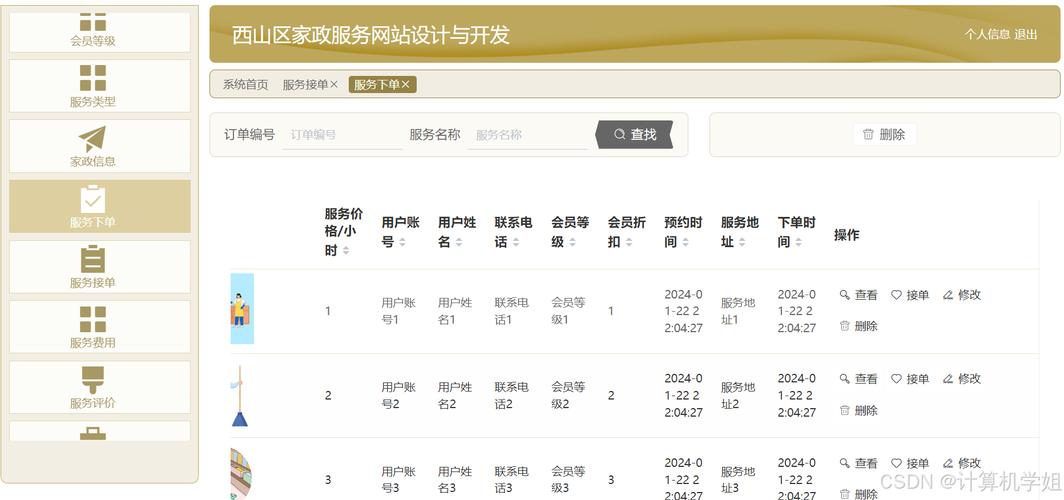Open the 服务接单 clipboard icon
The image size is (1064, 500).
pyautogui.click(x=93, y=260)
